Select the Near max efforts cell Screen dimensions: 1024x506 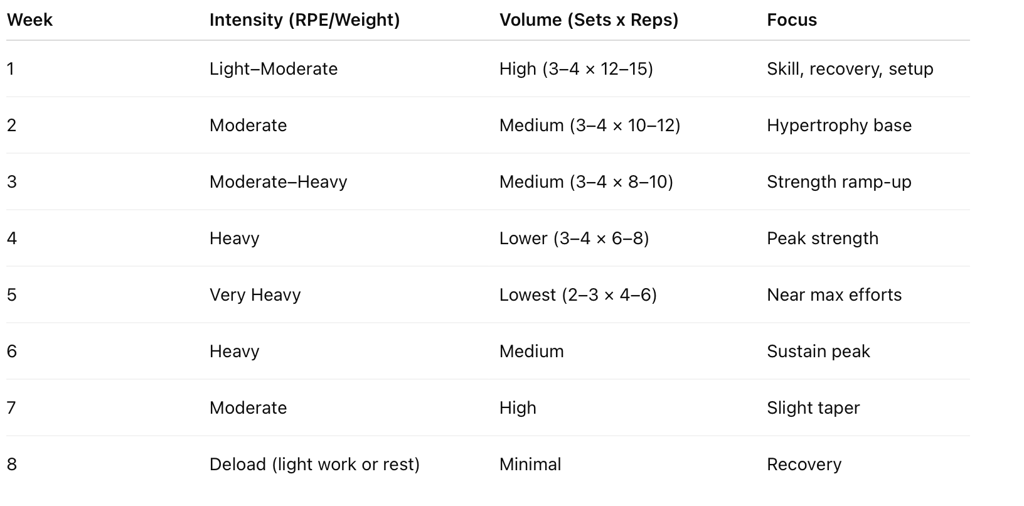pyautogui.click(x=834, y=295)
